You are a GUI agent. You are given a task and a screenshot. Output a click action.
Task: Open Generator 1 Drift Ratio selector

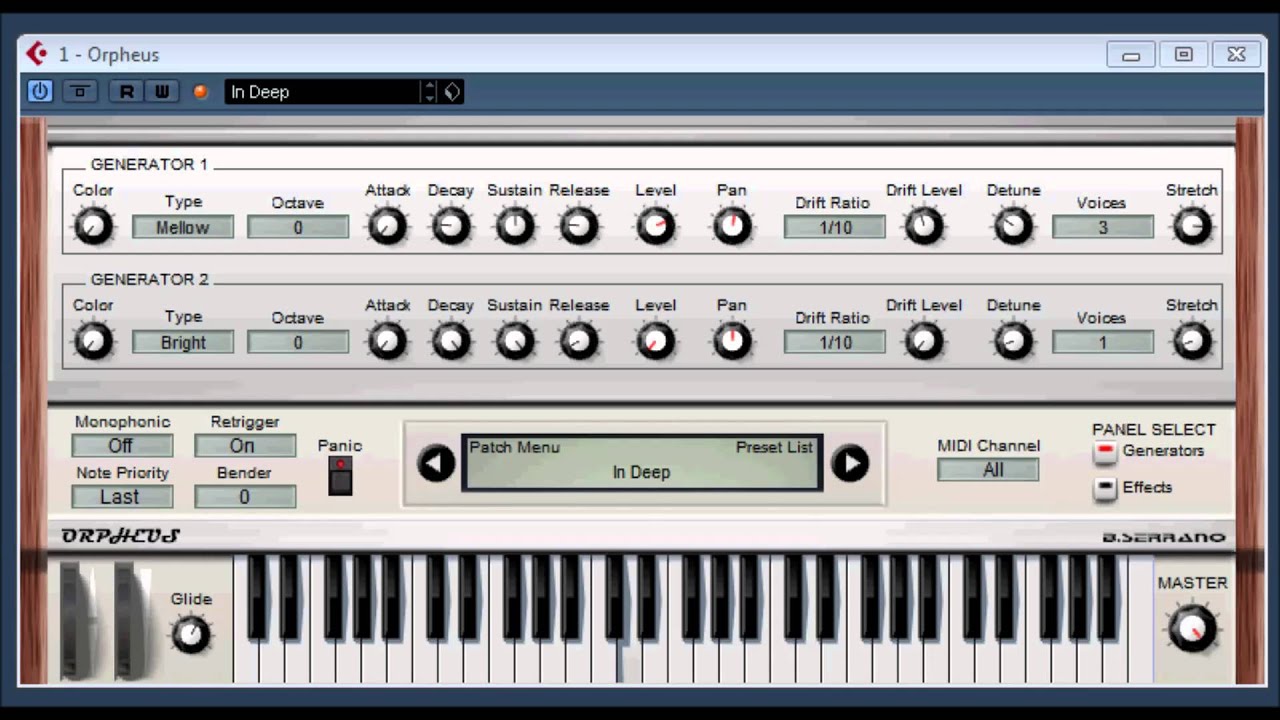tap(835, 228)
